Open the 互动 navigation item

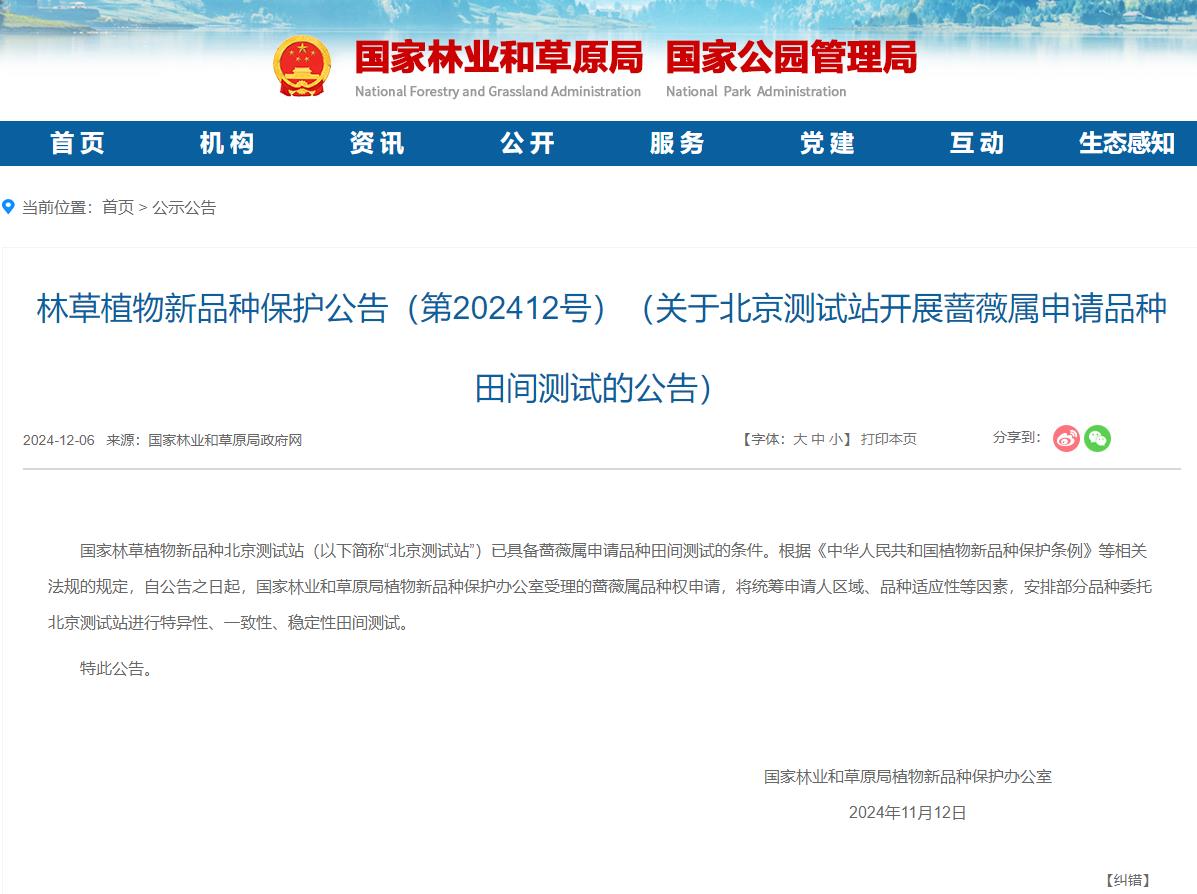click(977, 143)
